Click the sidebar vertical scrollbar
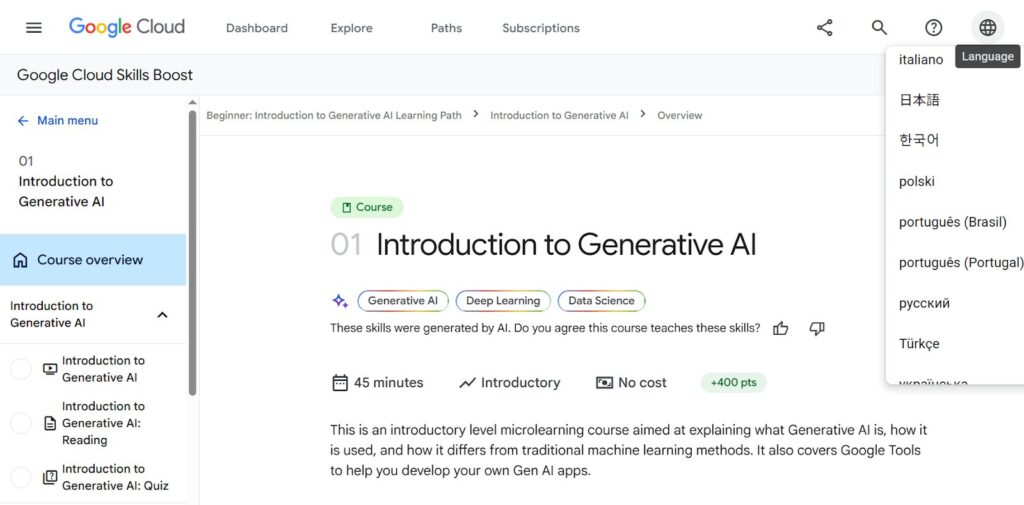1024x505 pixels. [192, 252]
